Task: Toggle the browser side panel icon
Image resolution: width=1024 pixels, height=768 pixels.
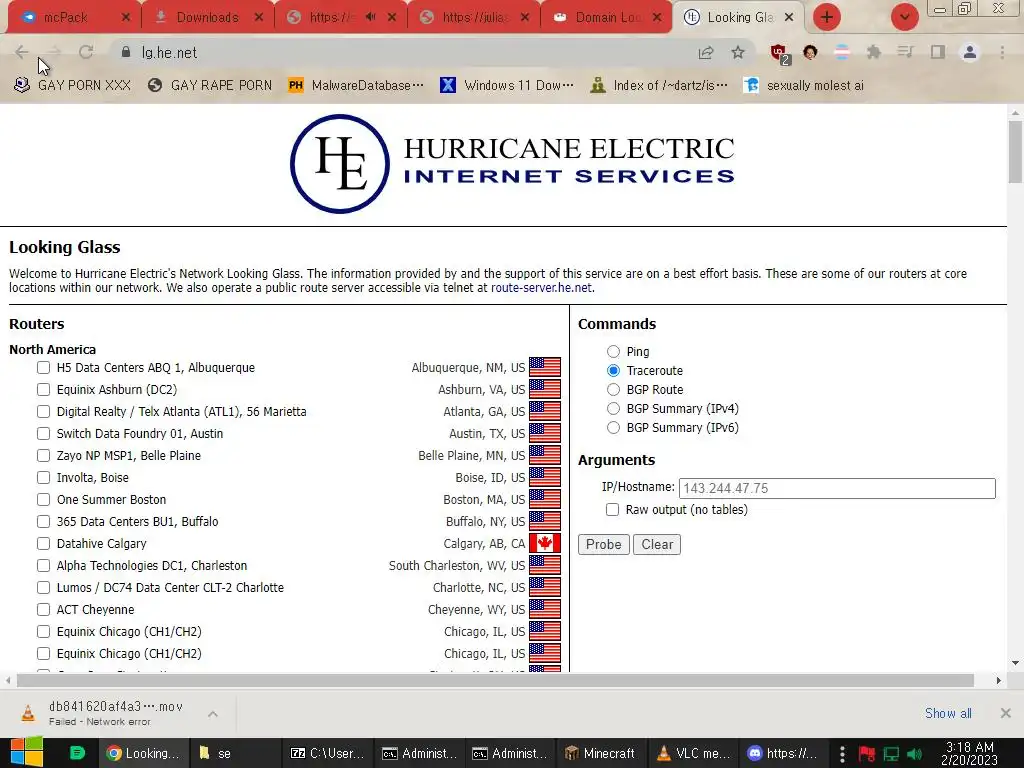Action: [x=938, y=52]
